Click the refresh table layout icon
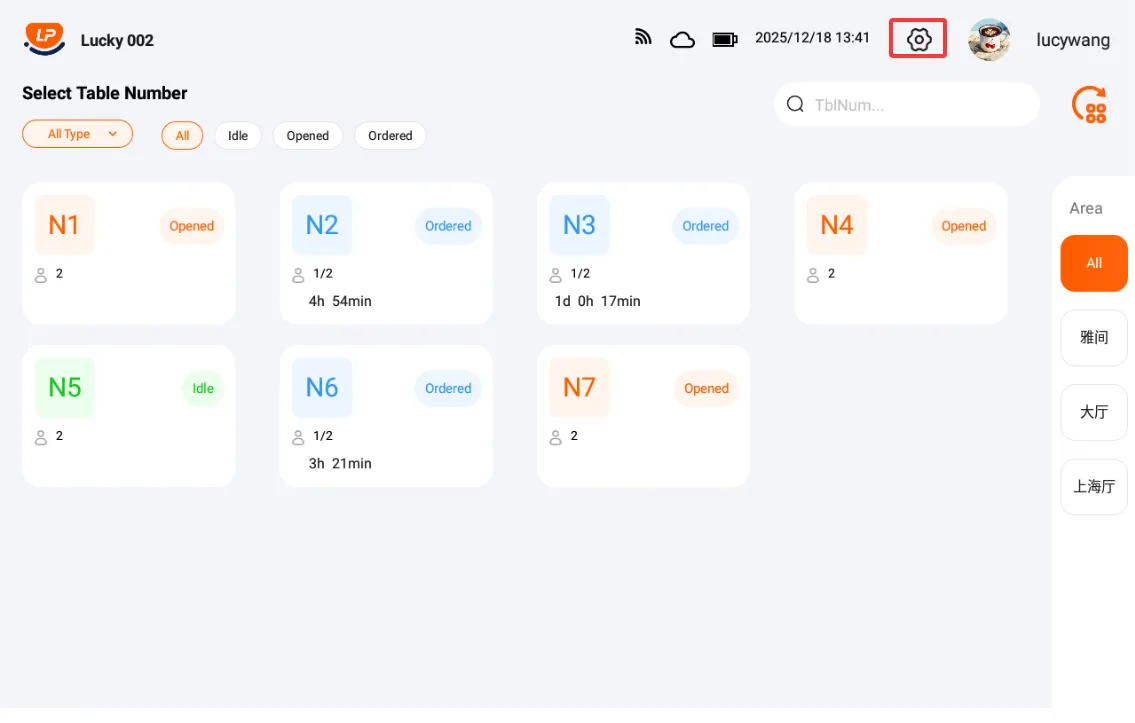This screenshot has height=723, width=1135. tap(1089, 105)
